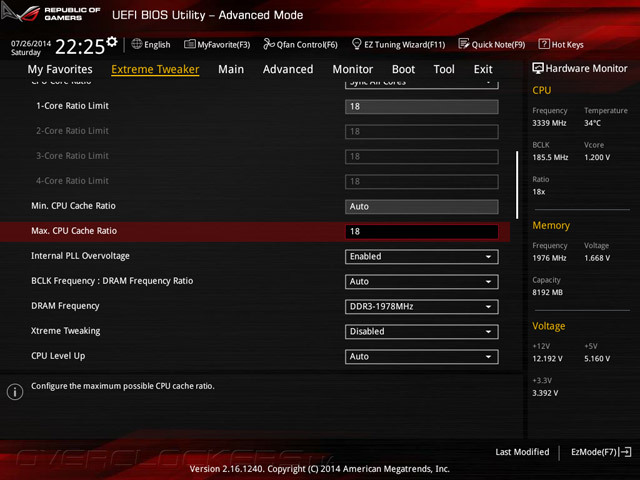Click the Vcore 1.200 V value

pos(597,157)
